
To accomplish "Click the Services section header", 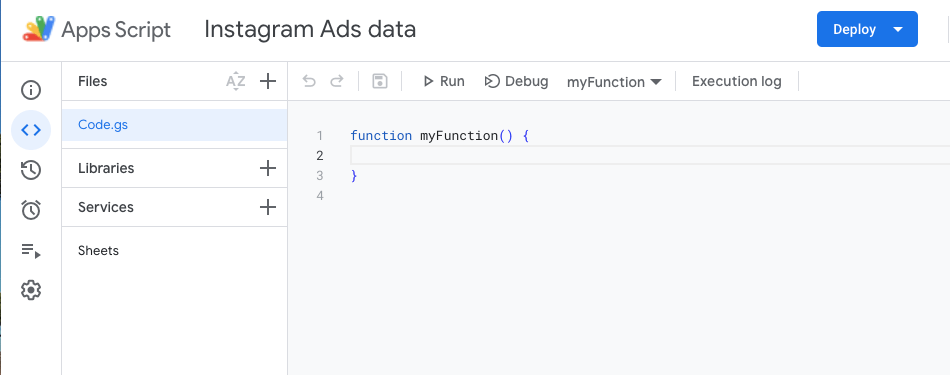I will coord(105,207).
